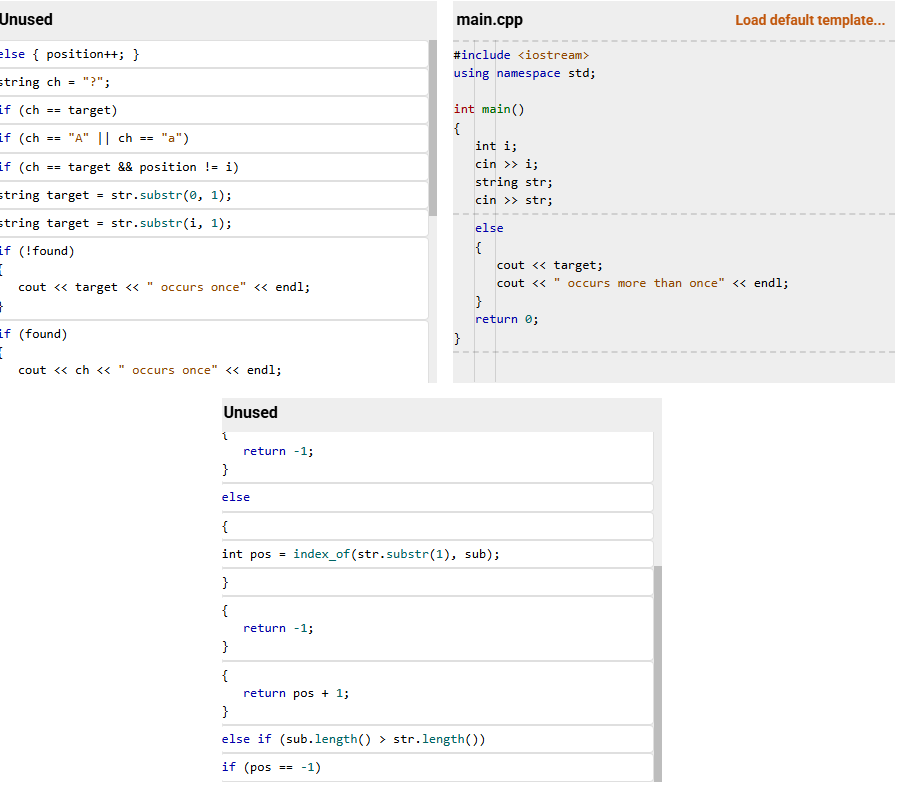
Task: Click 'using namespace std;' line in main.cpp
Action: (x=524, y=74)
